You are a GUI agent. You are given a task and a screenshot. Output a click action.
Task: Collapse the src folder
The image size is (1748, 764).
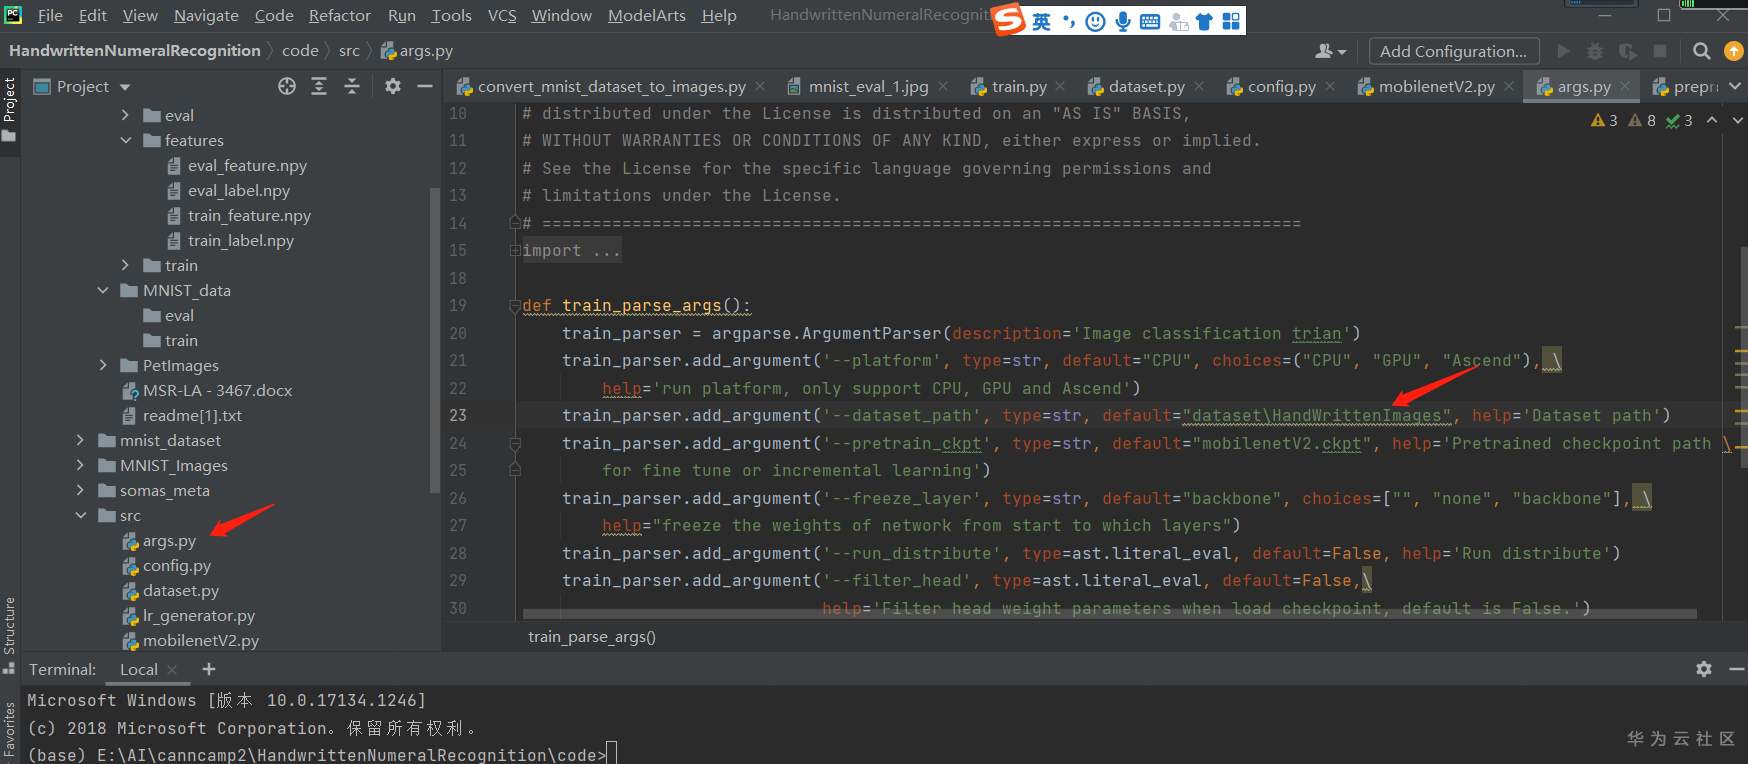81,515
